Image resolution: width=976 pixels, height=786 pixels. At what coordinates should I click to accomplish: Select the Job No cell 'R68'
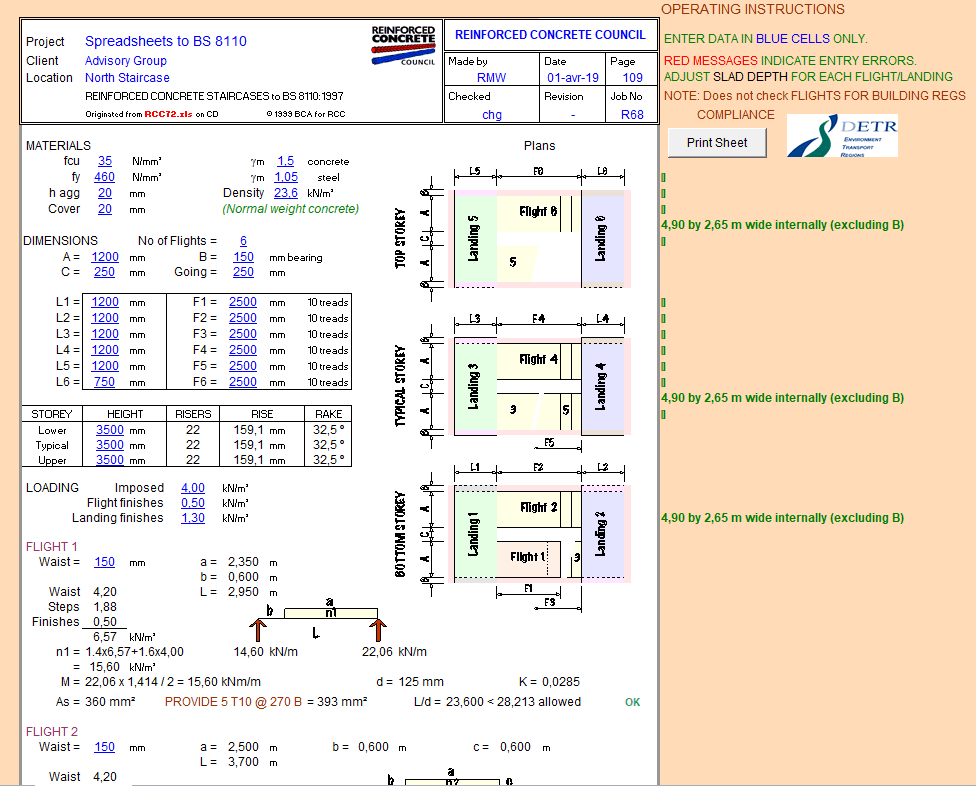632,115
